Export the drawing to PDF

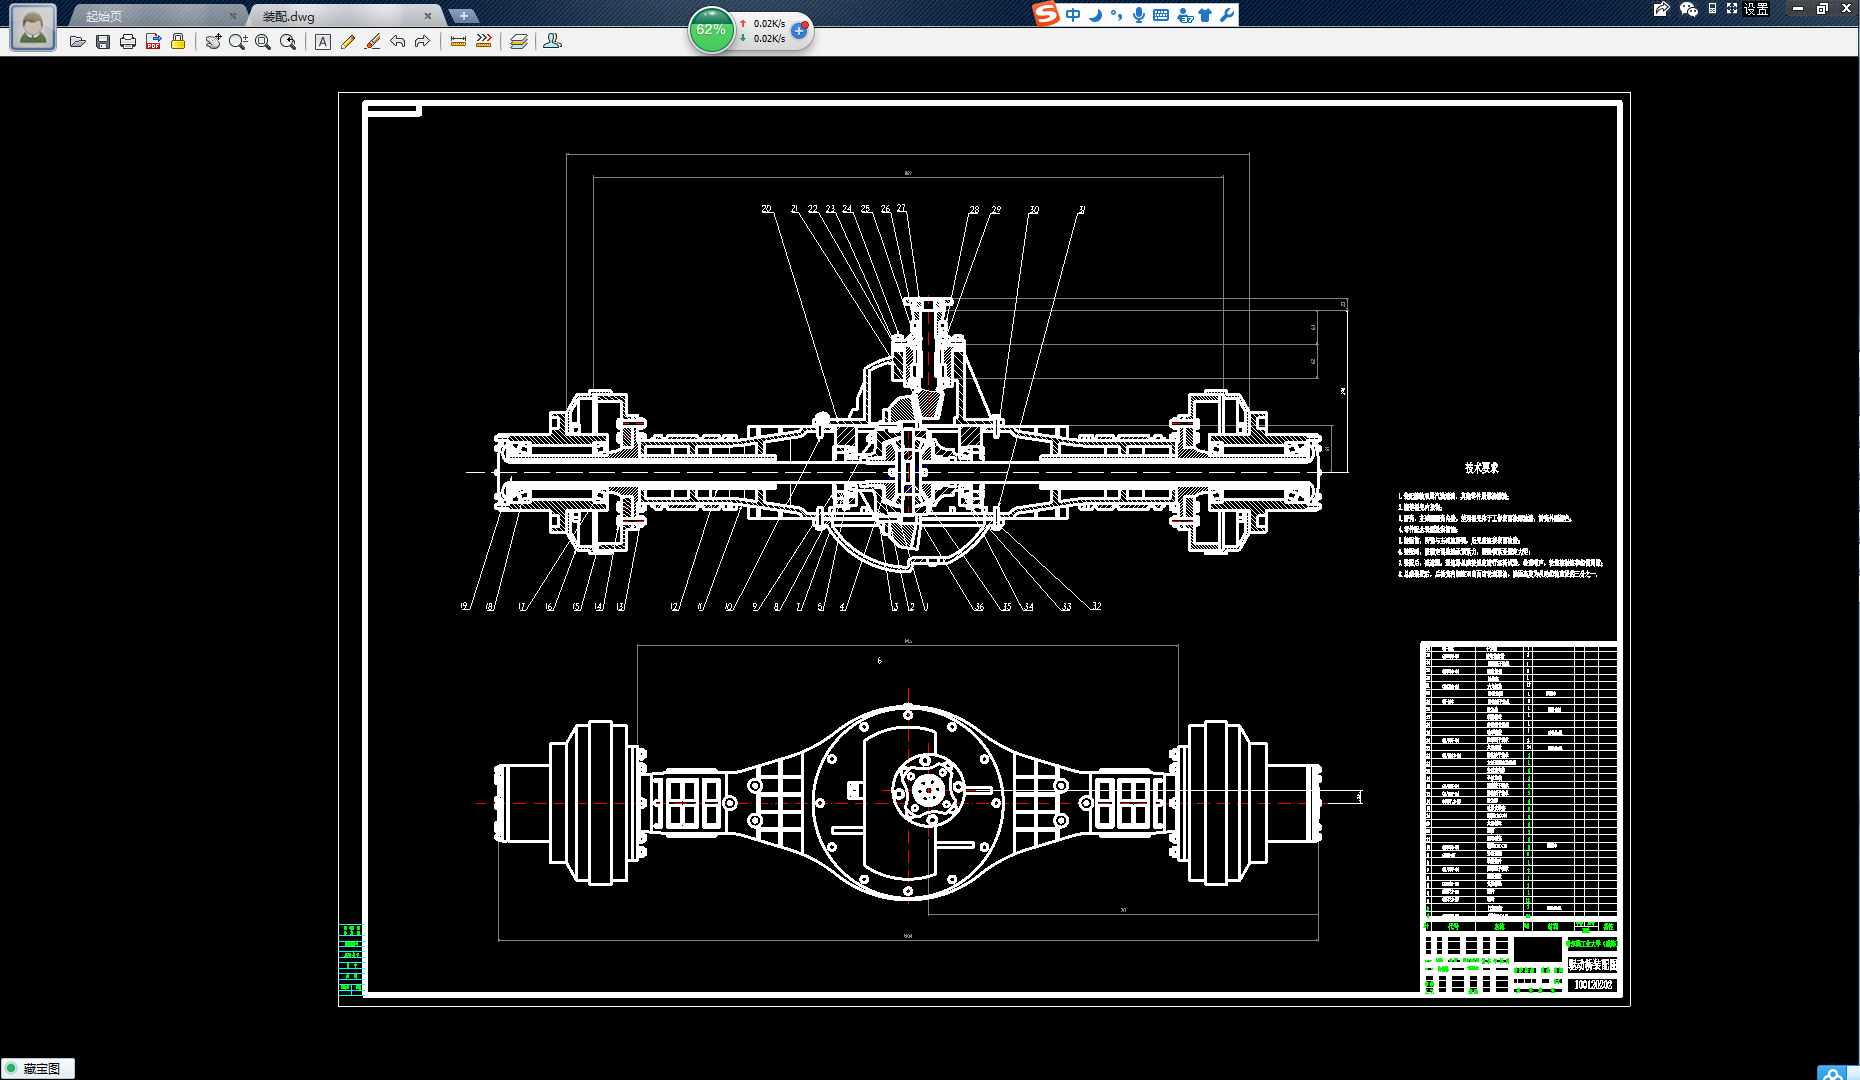(153, 42)
